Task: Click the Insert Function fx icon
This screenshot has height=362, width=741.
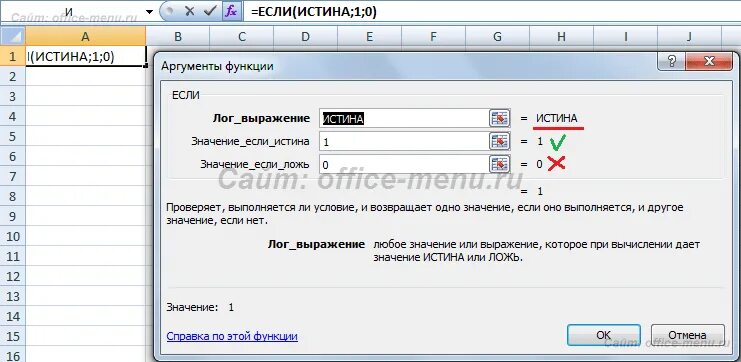Action: pos(231,11)
